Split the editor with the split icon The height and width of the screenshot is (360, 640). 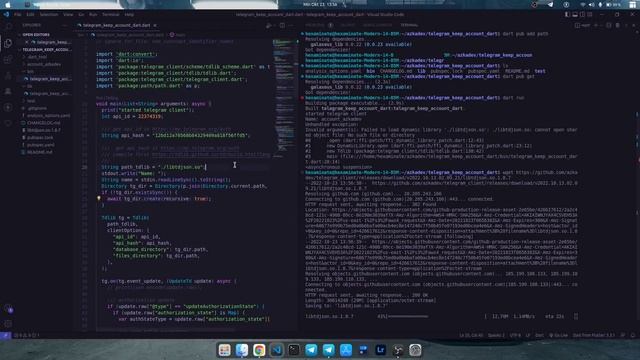pos(282,25)
